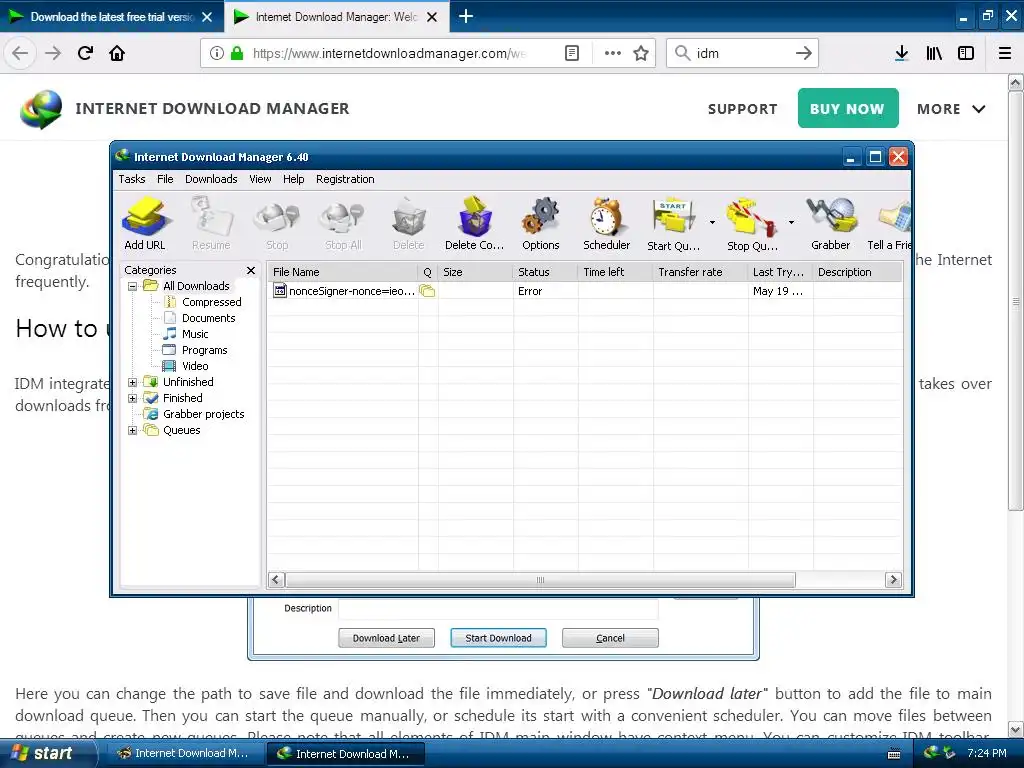
Task: Select the Compressed category
Action: tap(212, 302)
